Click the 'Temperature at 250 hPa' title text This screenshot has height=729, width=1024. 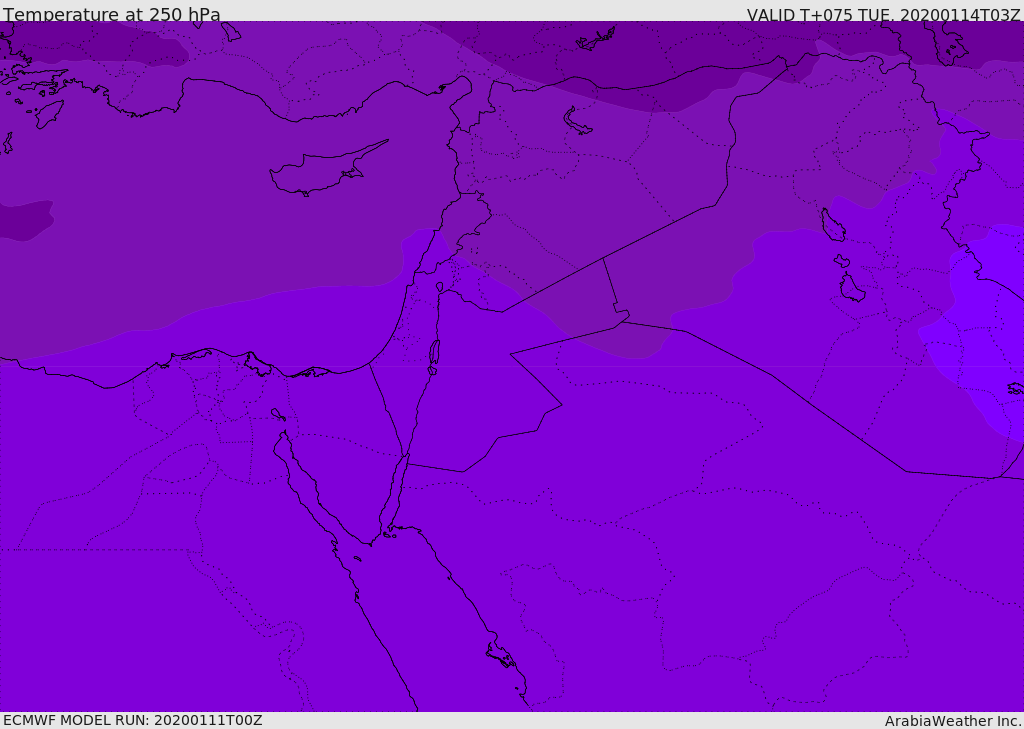[x=112, y=14]
